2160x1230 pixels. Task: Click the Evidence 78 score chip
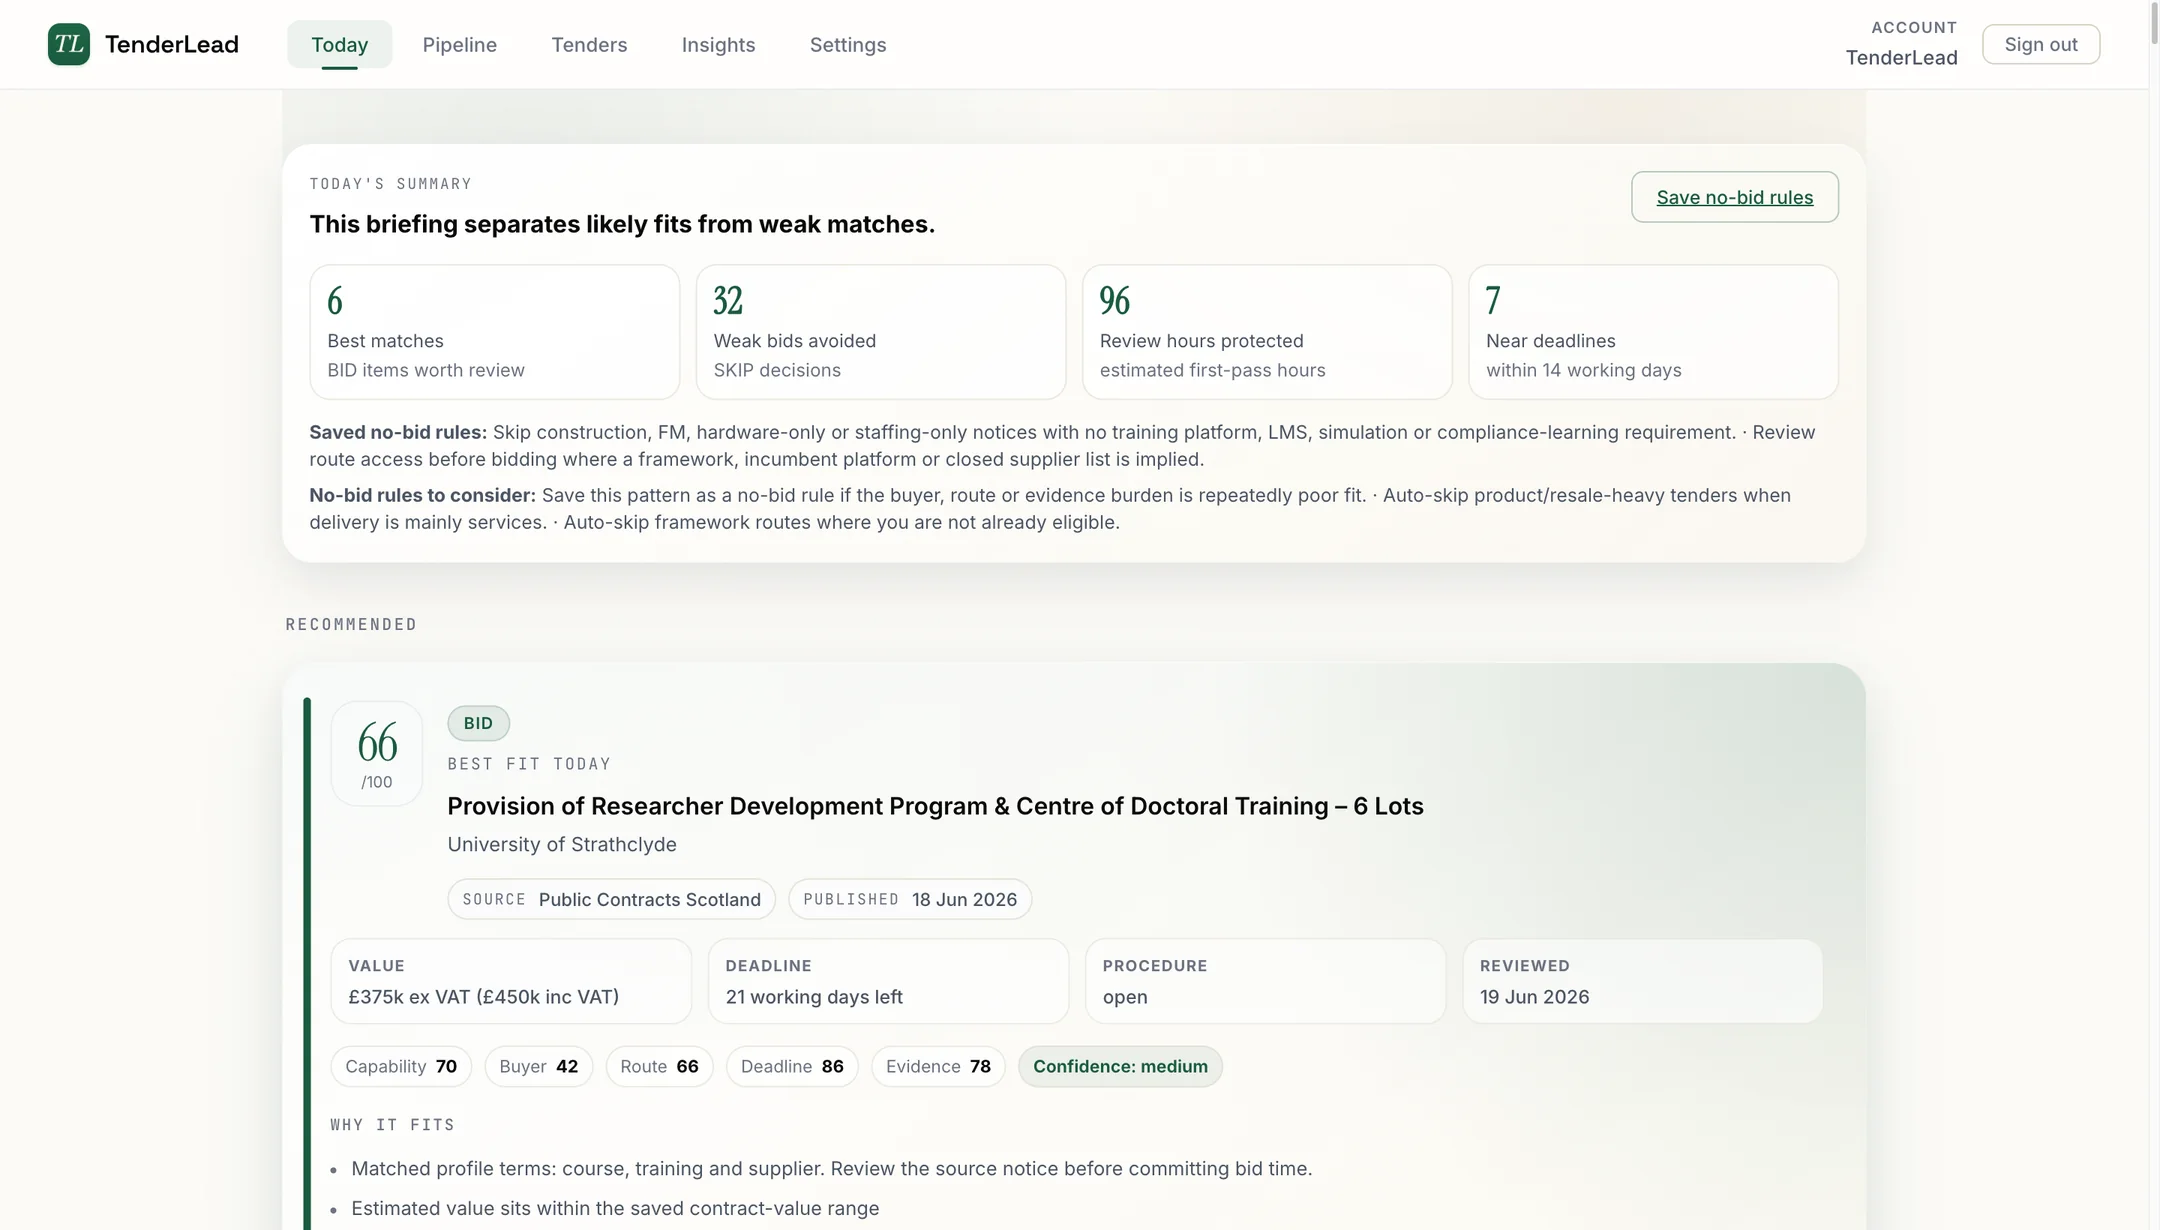click(x=938, y=1066)
